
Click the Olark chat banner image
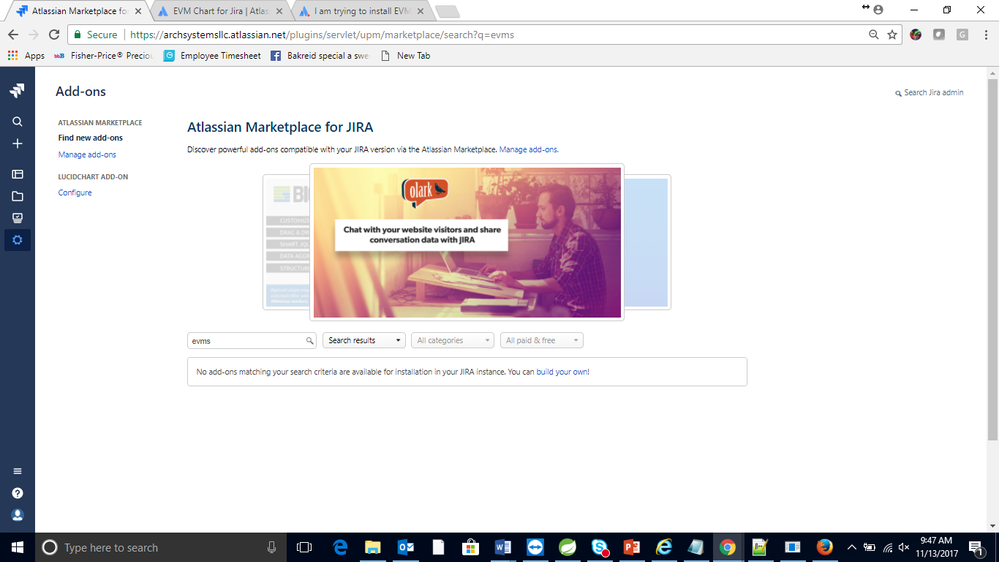(467, 242)
